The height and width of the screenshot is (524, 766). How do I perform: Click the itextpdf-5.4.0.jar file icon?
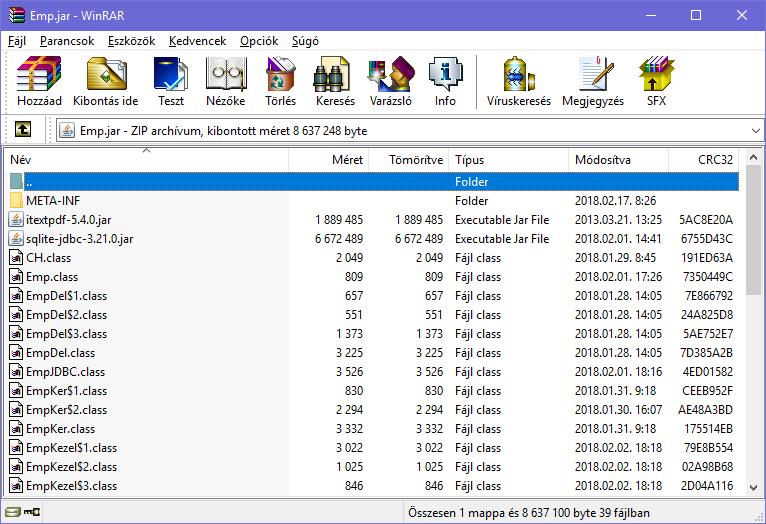click(16, 219)
